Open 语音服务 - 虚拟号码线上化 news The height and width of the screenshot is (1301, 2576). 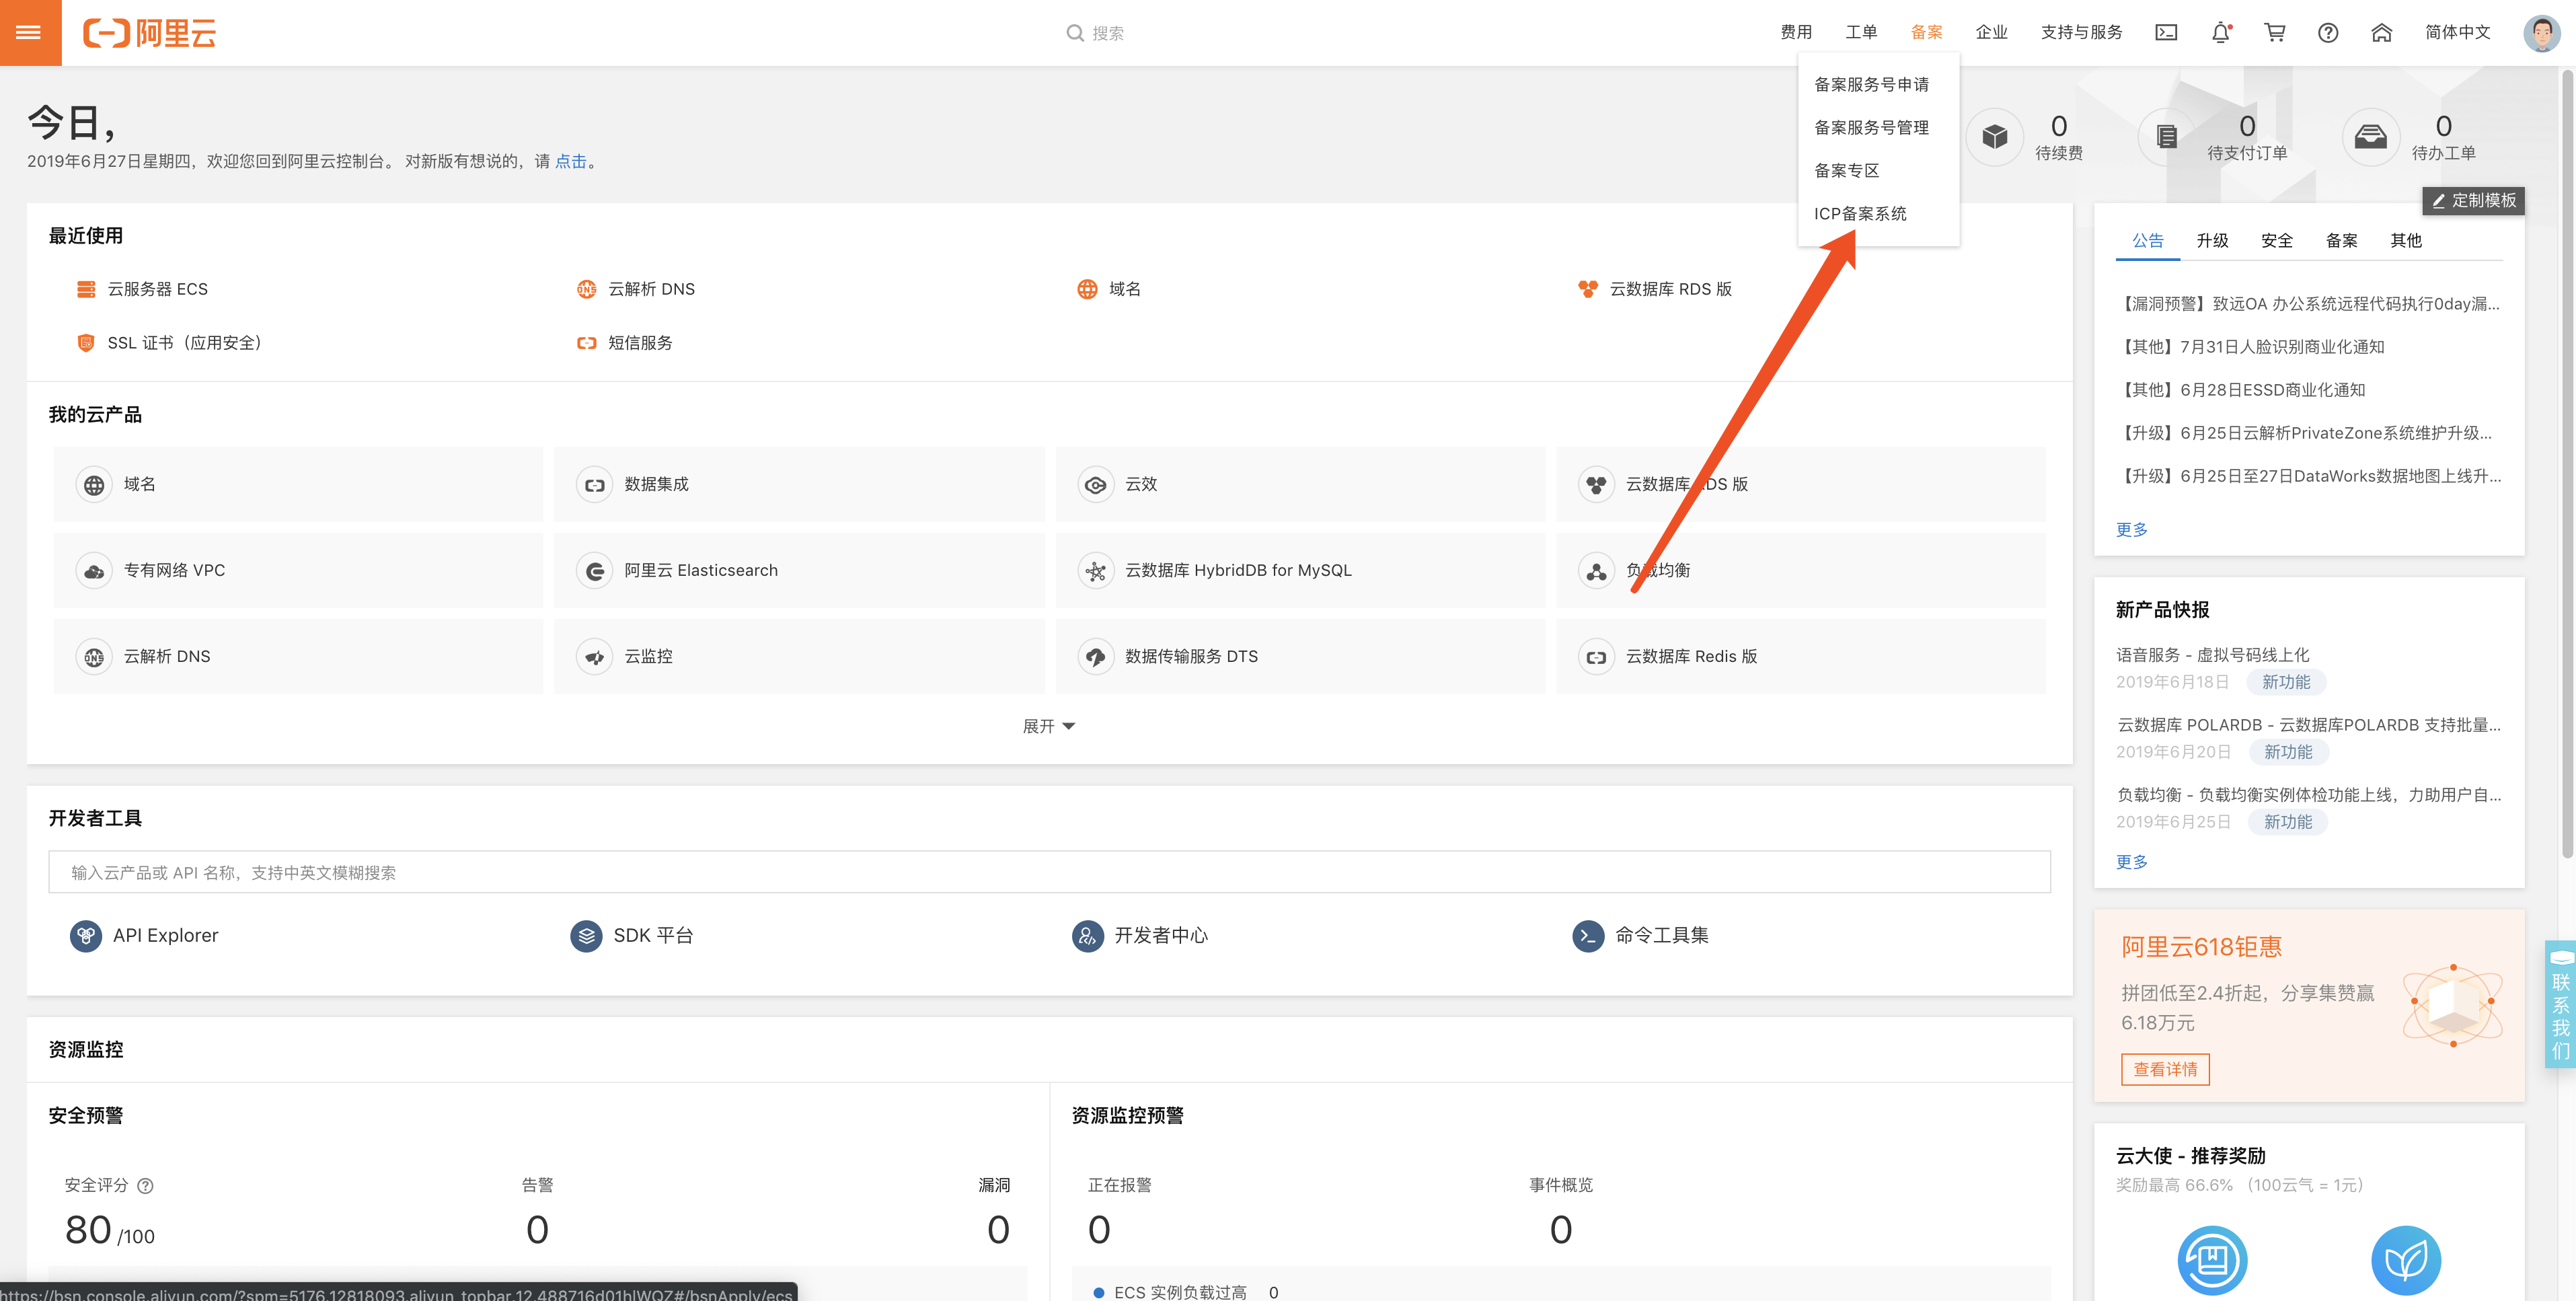(2212, 655)
